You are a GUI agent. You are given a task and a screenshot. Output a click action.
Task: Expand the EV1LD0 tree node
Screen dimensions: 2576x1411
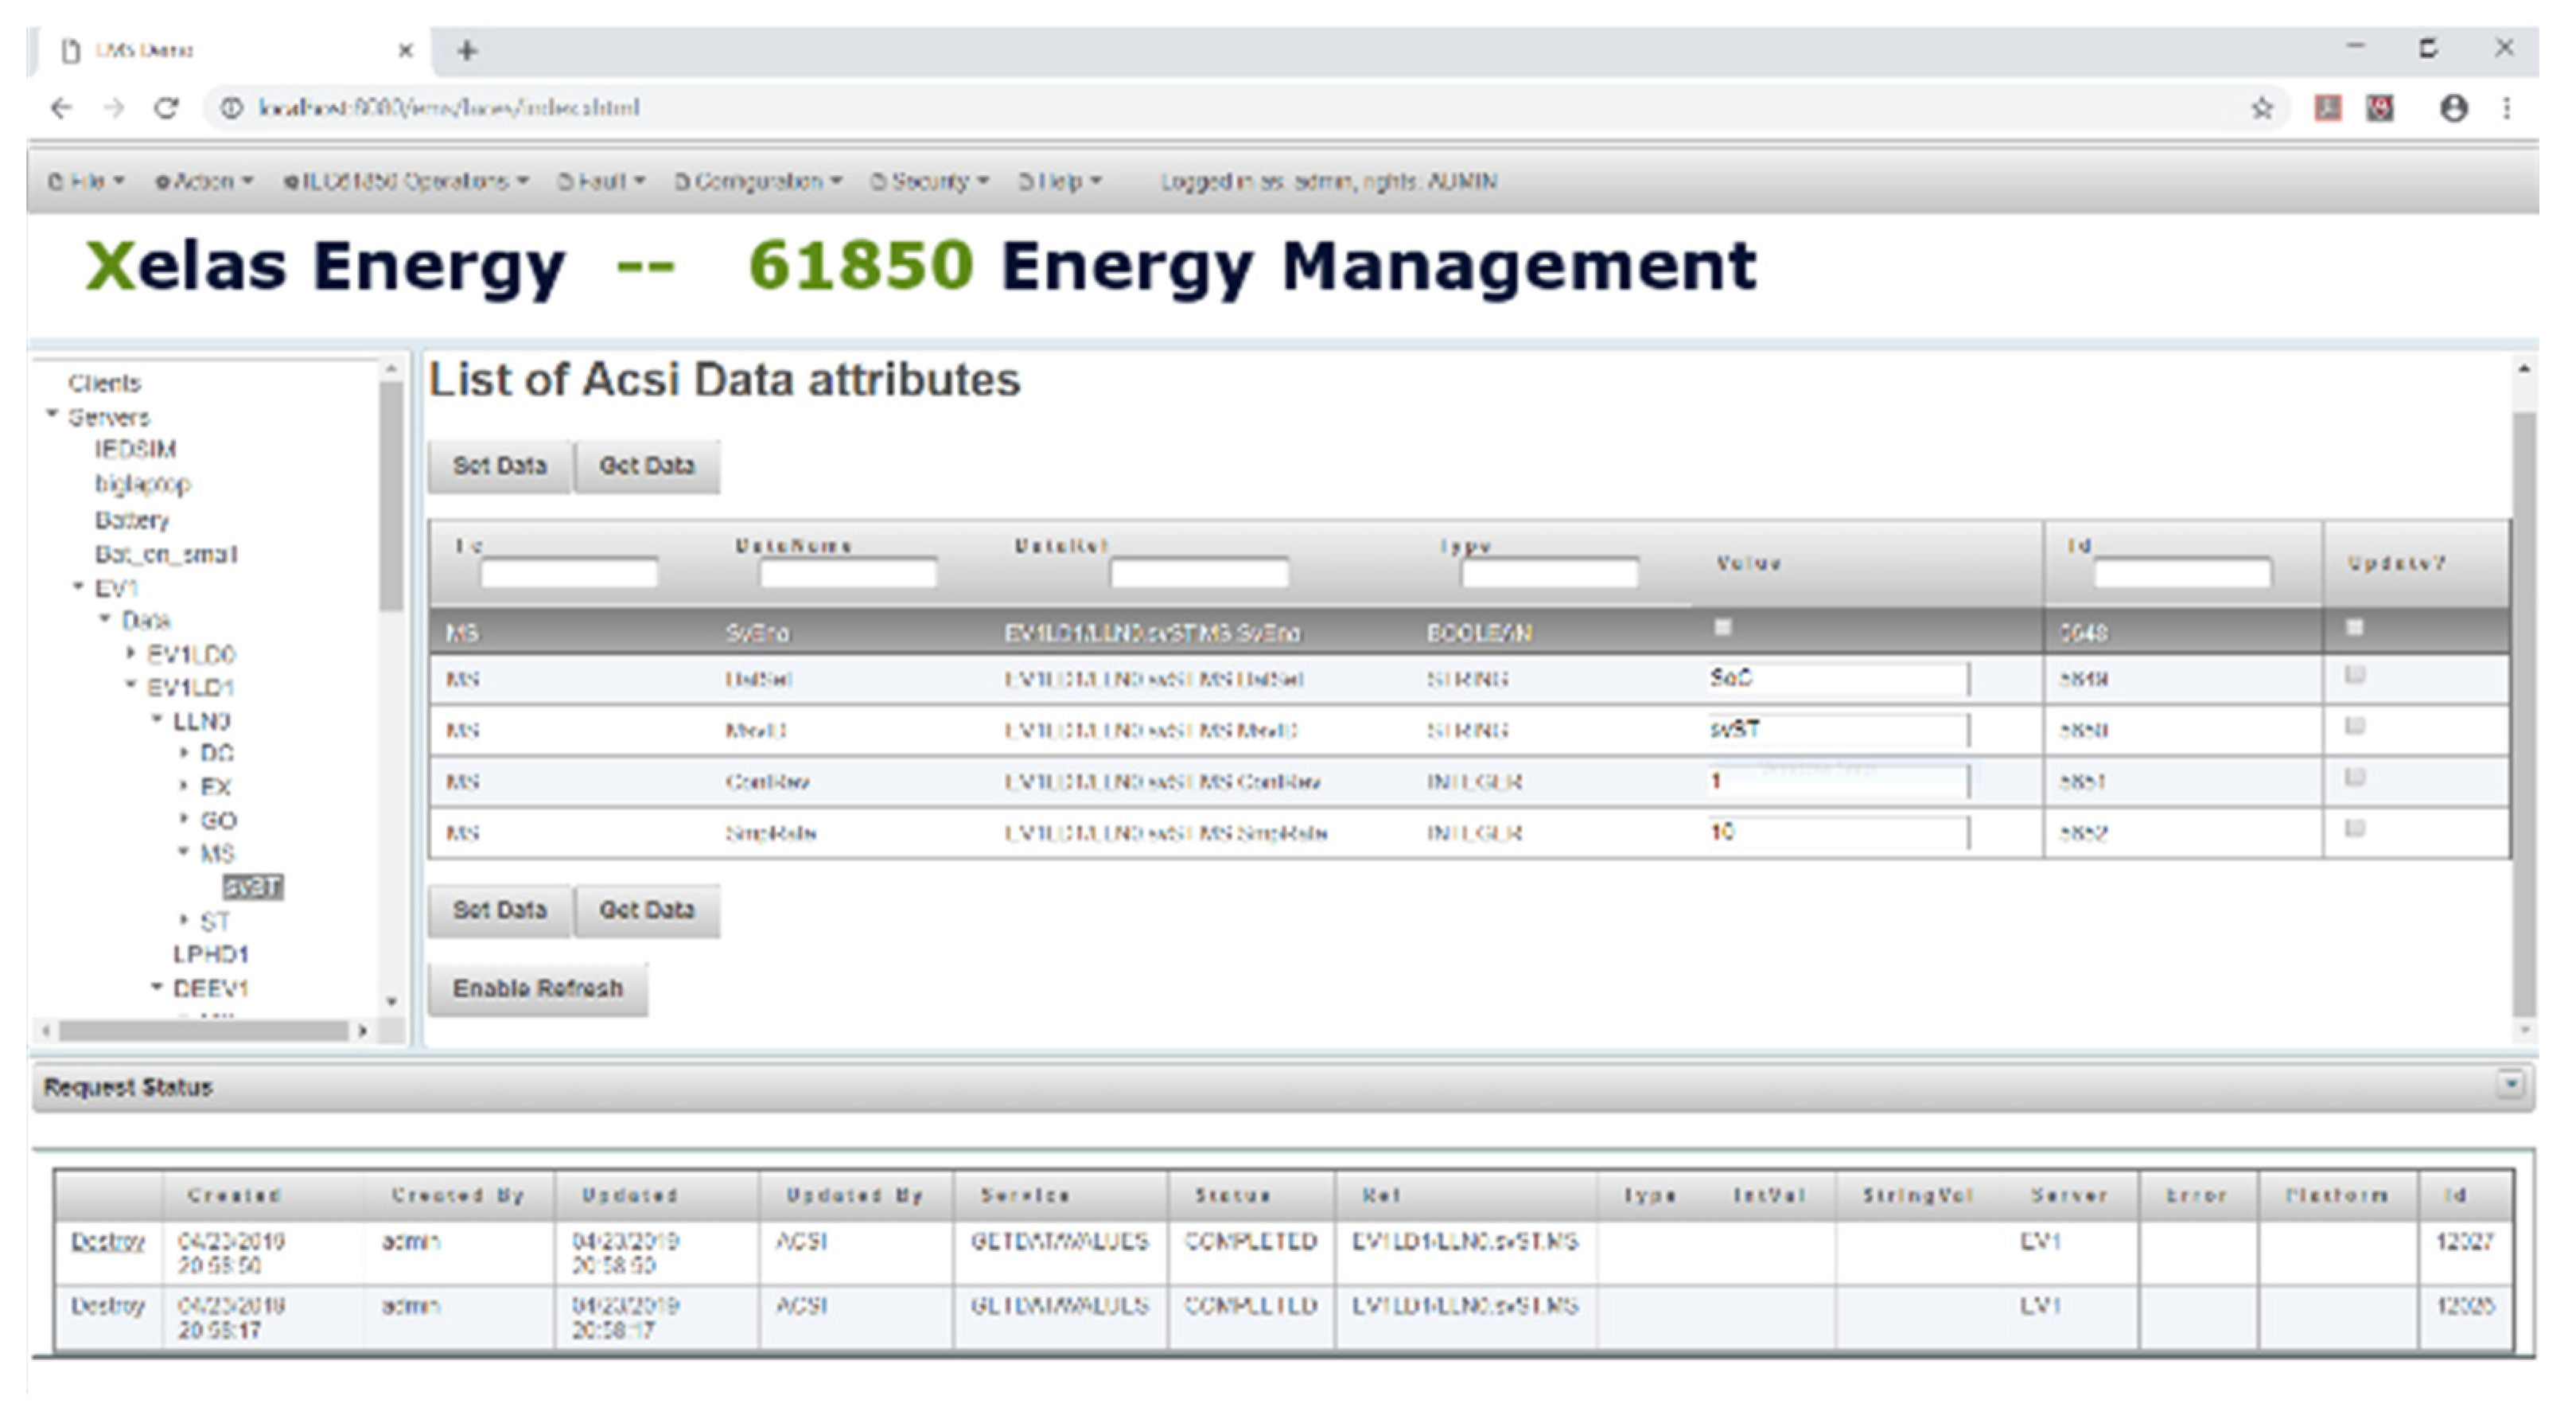tap(131, 653)
